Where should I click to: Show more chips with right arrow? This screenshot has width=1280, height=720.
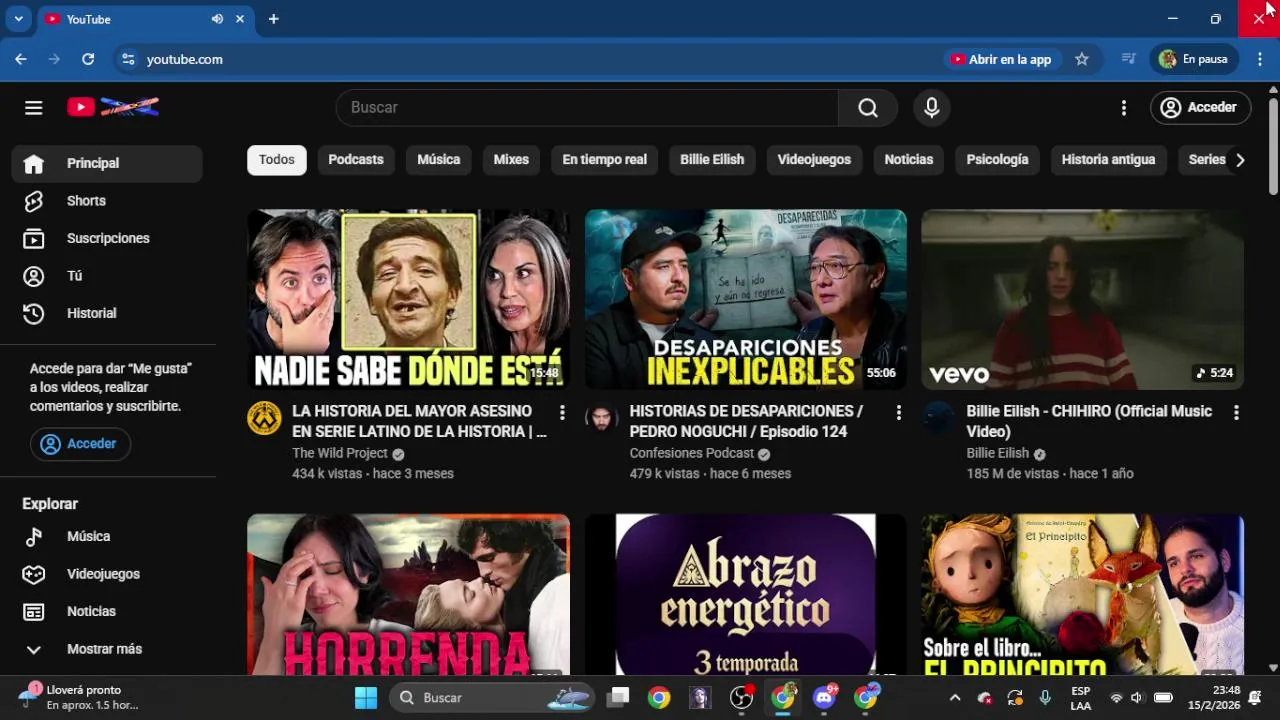[x=1240, y=160]
